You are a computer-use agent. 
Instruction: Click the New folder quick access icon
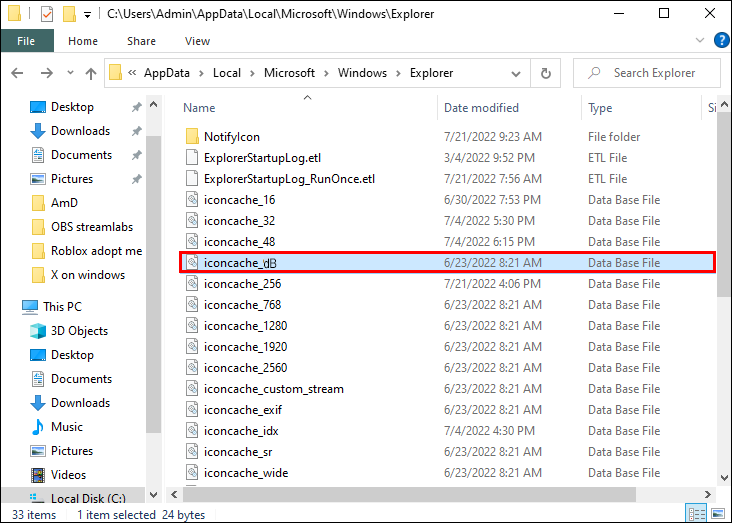tap(69, 14)
